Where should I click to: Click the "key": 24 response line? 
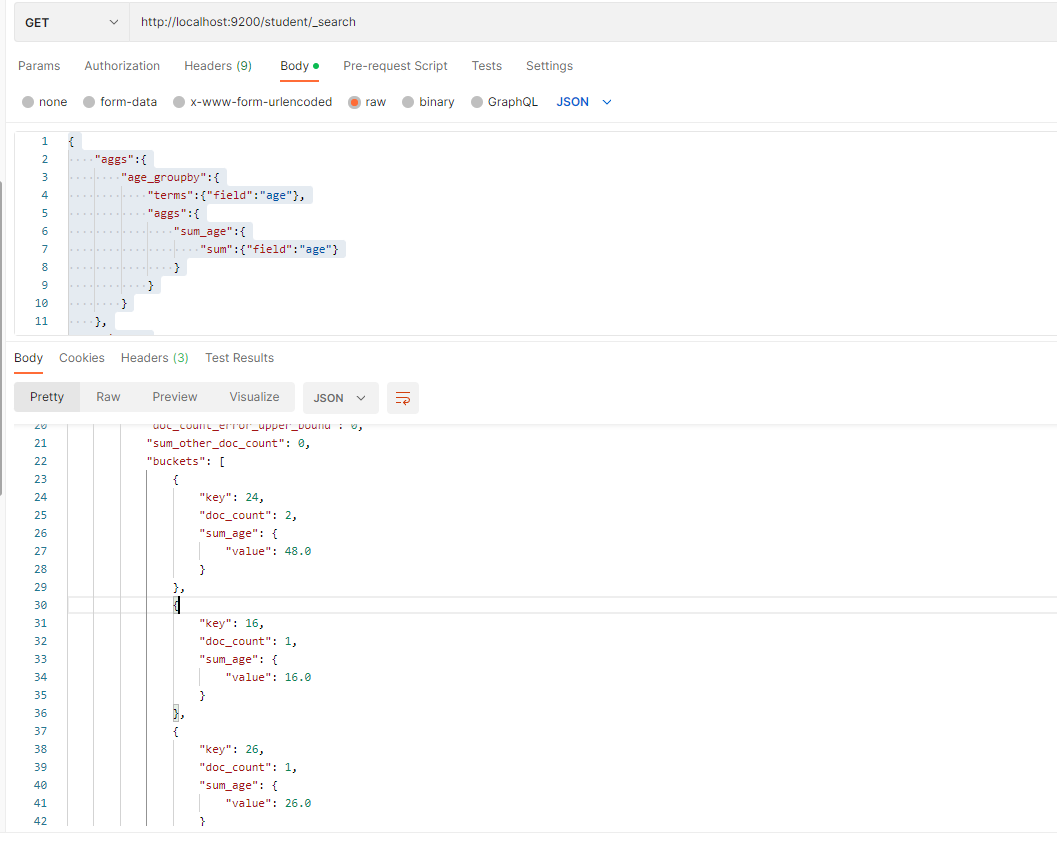point(231,497)
